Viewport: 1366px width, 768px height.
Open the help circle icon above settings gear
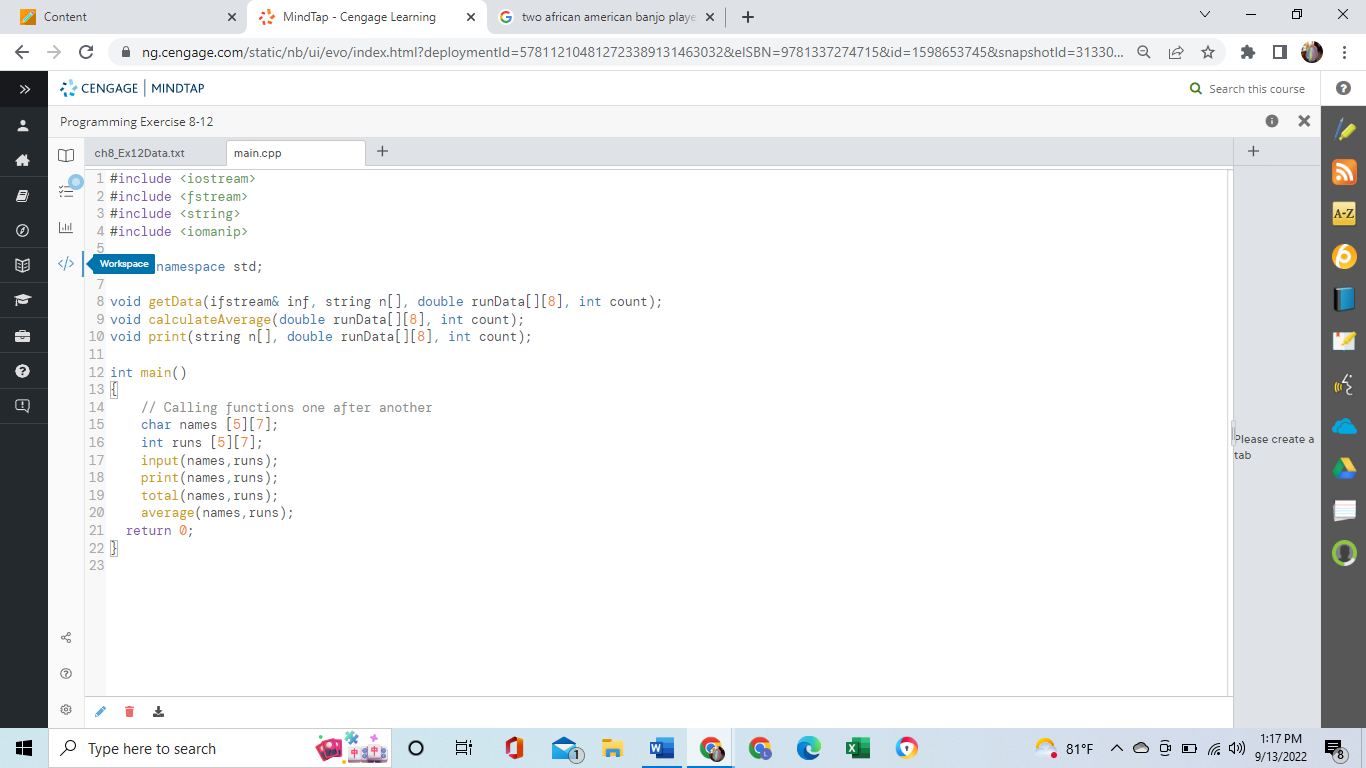66,673
